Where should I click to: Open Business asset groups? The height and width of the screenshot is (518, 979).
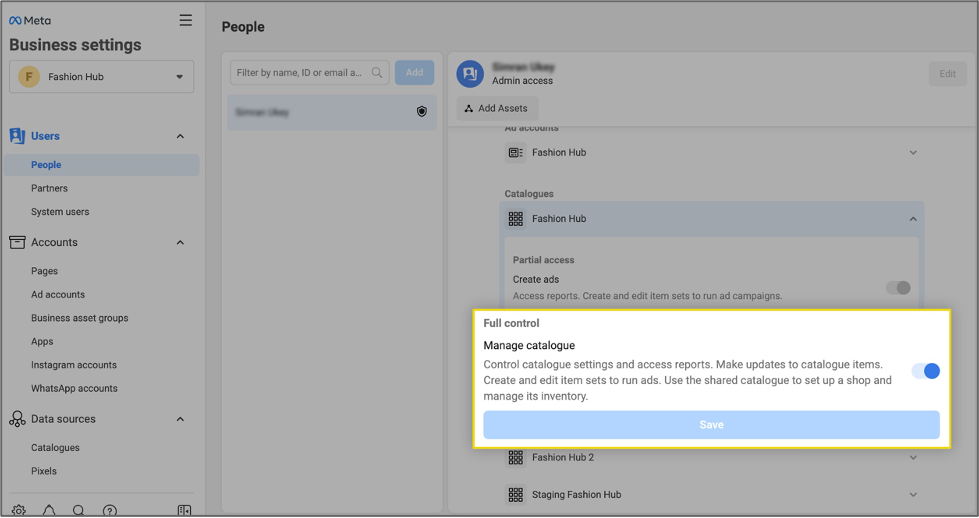[79, 318]
